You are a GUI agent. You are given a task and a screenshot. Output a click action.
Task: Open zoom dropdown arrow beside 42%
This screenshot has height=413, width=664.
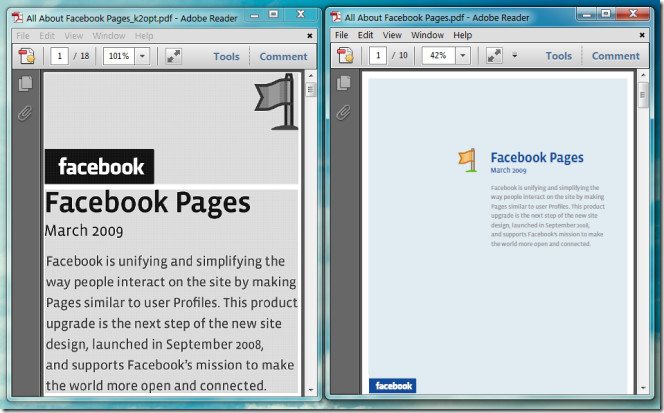(x=463, y=55)
